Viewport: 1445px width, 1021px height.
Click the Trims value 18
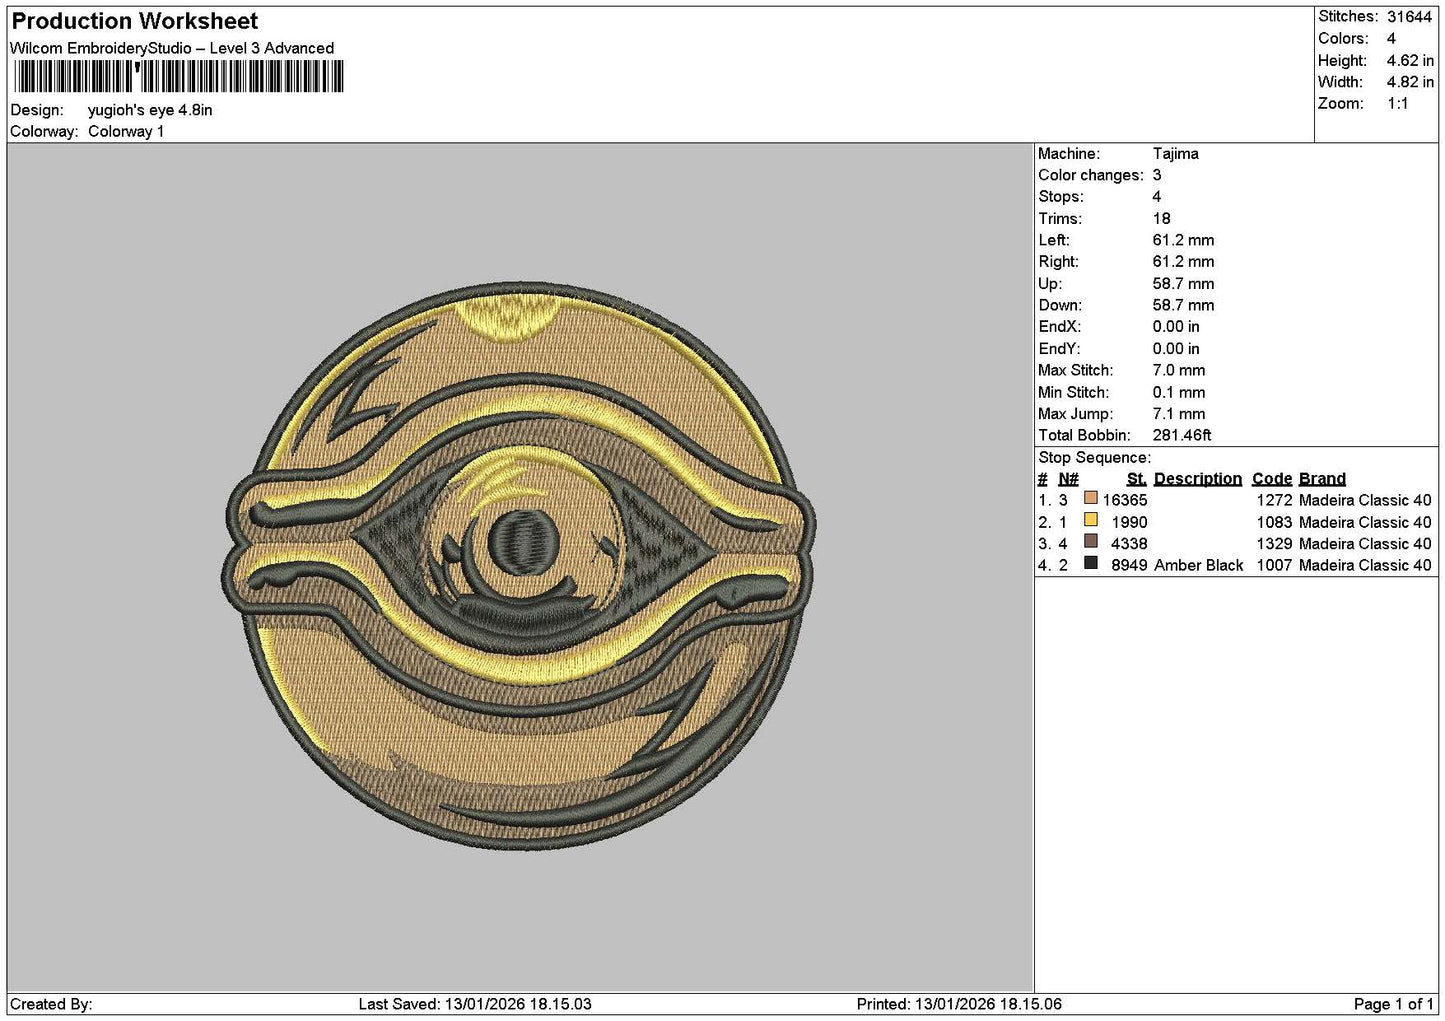(1161, 218)
